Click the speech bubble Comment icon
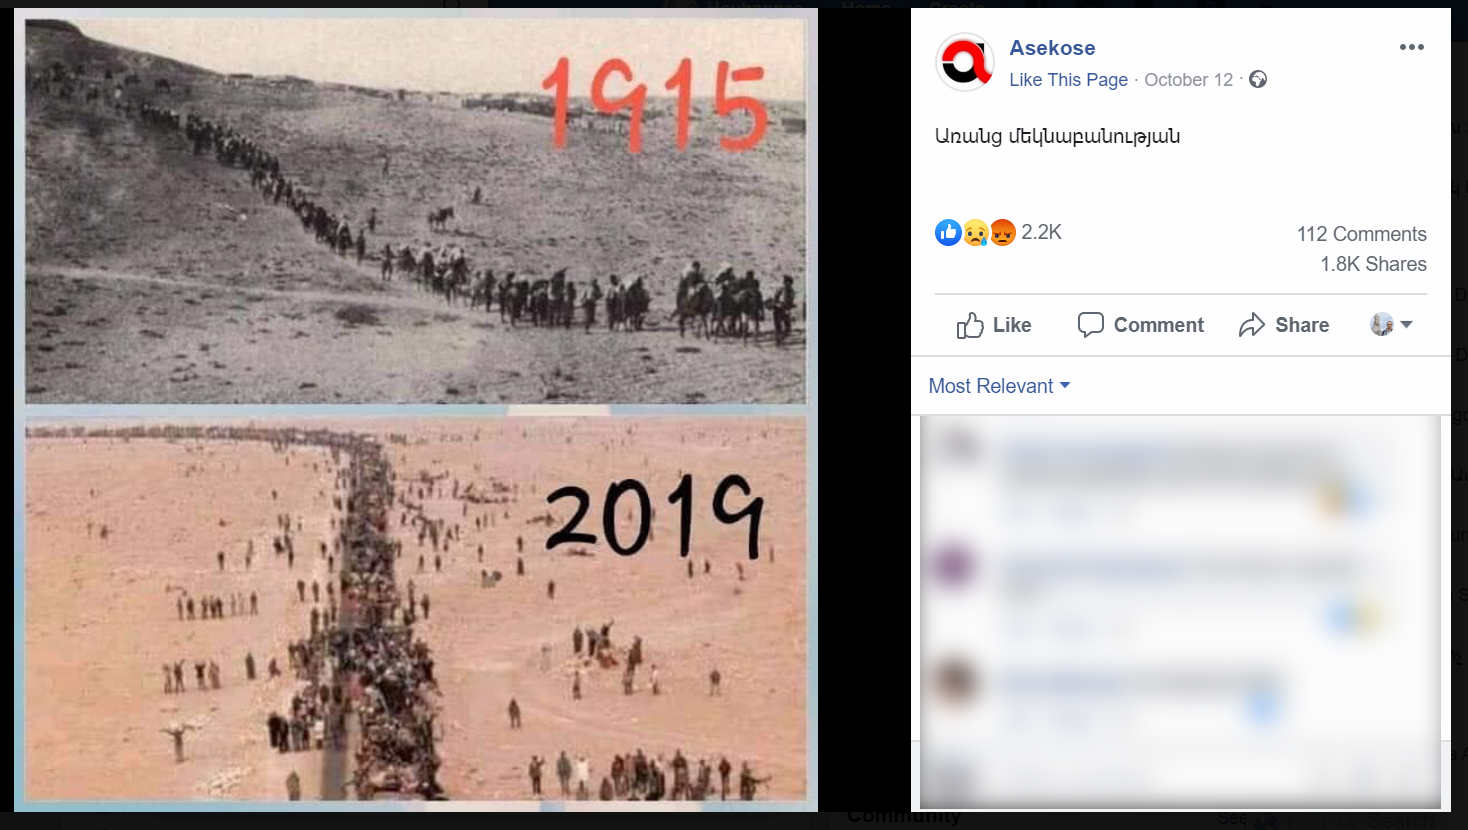 (x=1090, y=325)
